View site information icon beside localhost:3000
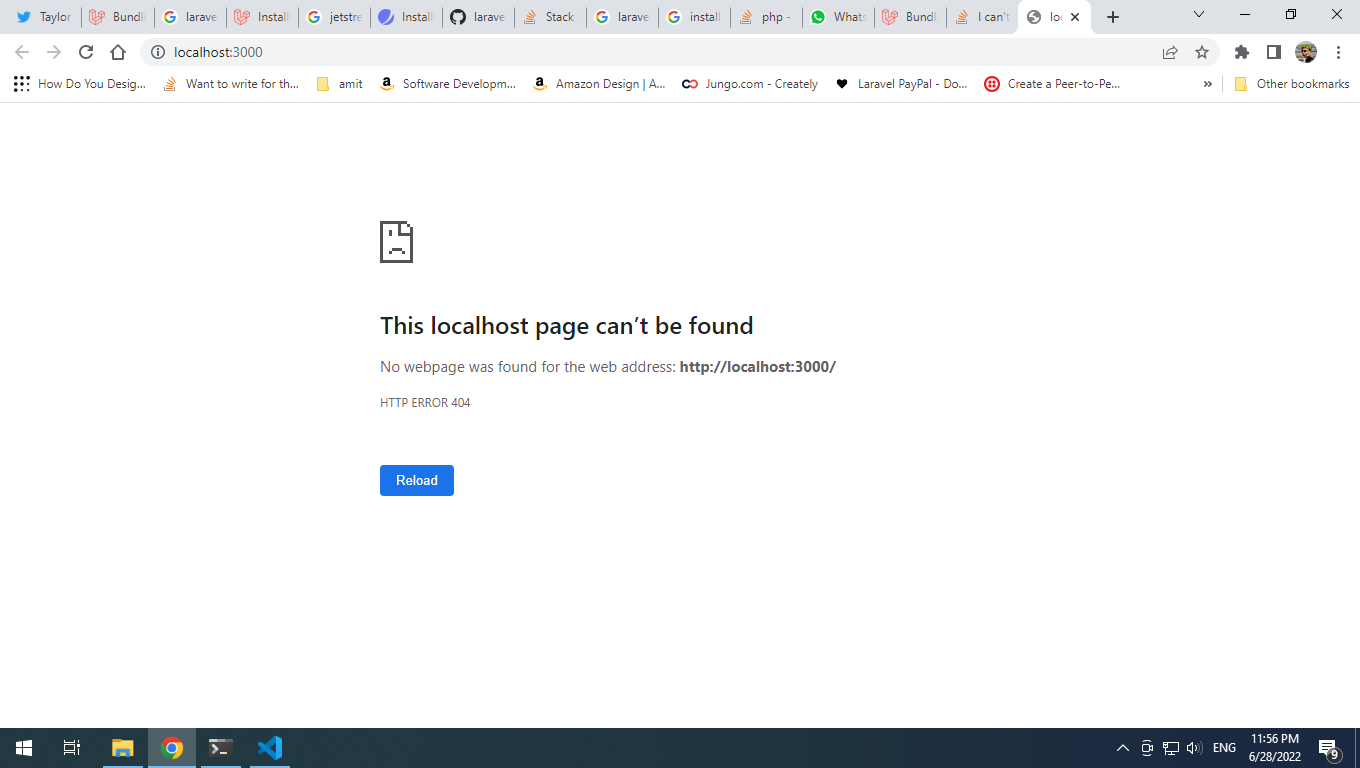Screen dimensions: 1360x768 point(158,52)
